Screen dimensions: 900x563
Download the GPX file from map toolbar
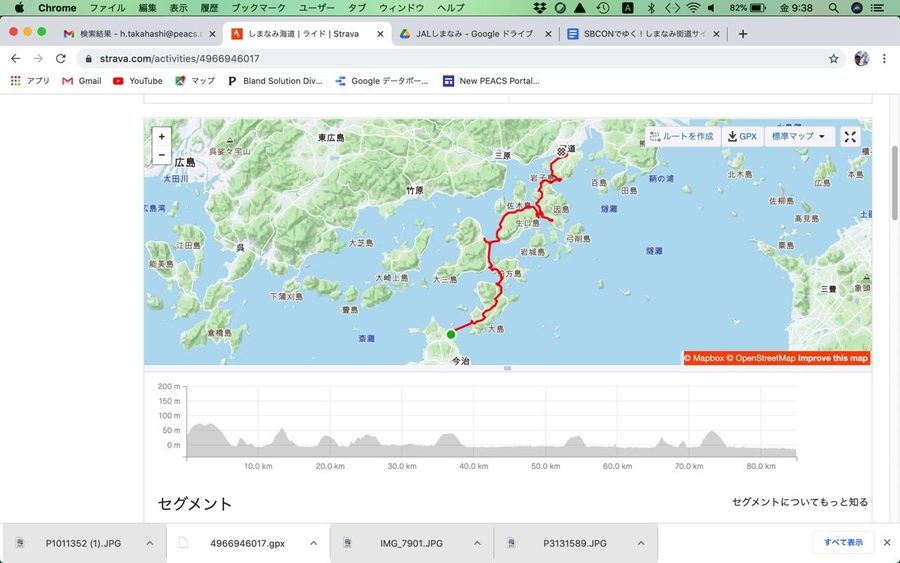coord(742,137)
